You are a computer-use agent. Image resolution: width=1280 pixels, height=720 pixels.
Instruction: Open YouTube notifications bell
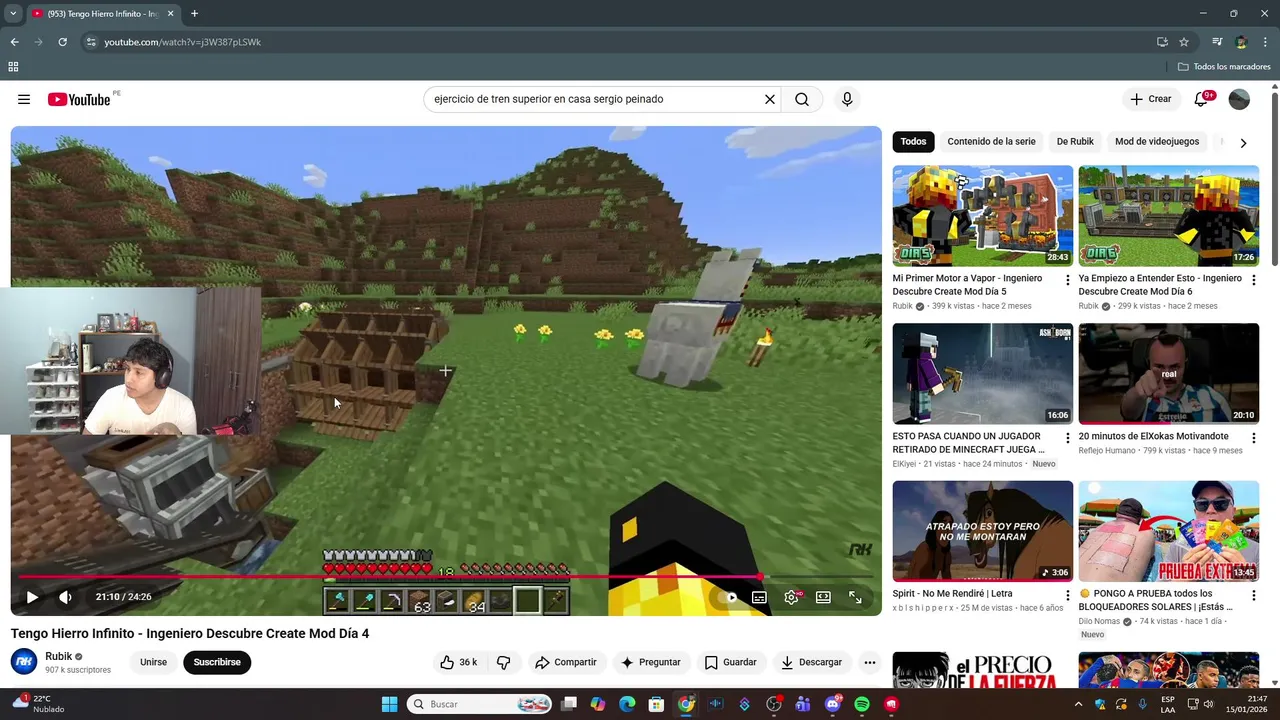pyautogui.click(x=1202, y=99)
